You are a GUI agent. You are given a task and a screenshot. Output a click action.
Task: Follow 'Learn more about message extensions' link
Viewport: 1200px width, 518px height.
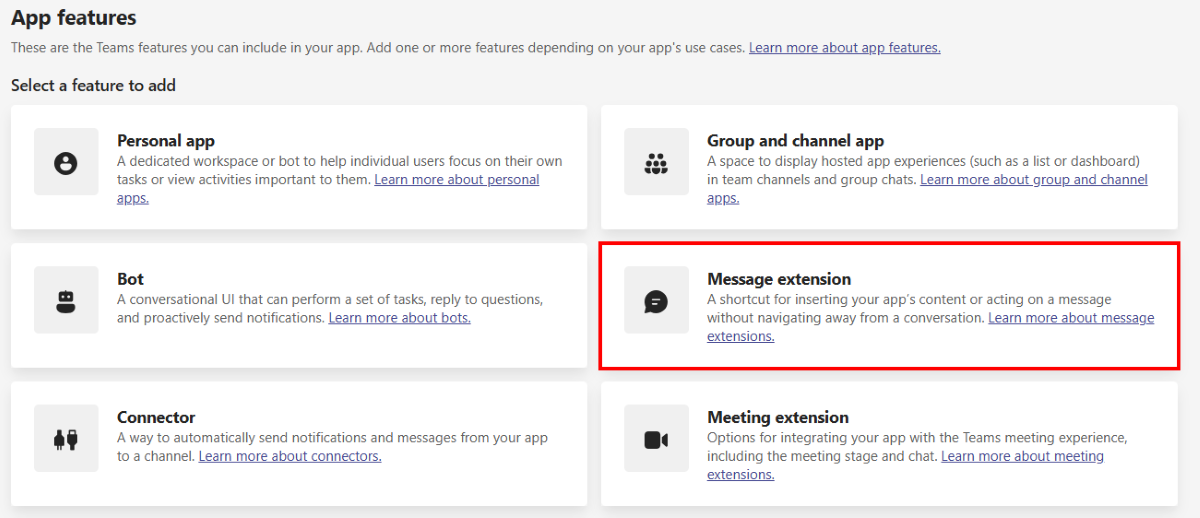[x=1070, y=318]
